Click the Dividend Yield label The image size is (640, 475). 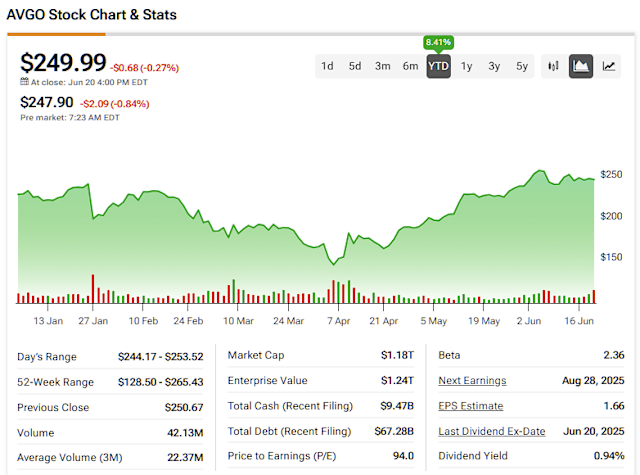(x=473, y=456)
